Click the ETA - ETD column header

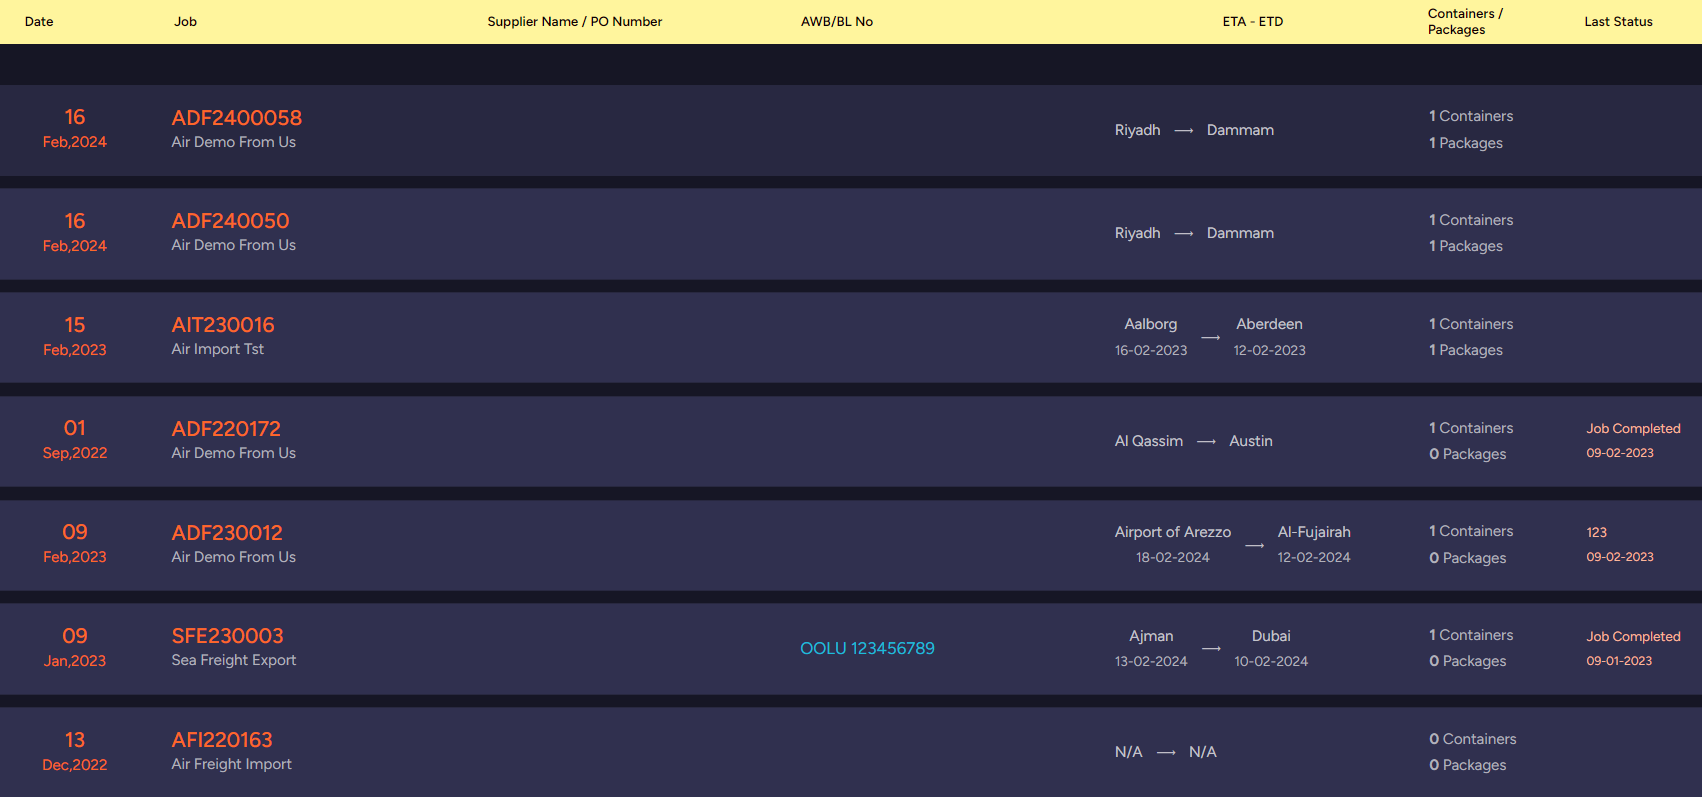tap(1252, 21)
